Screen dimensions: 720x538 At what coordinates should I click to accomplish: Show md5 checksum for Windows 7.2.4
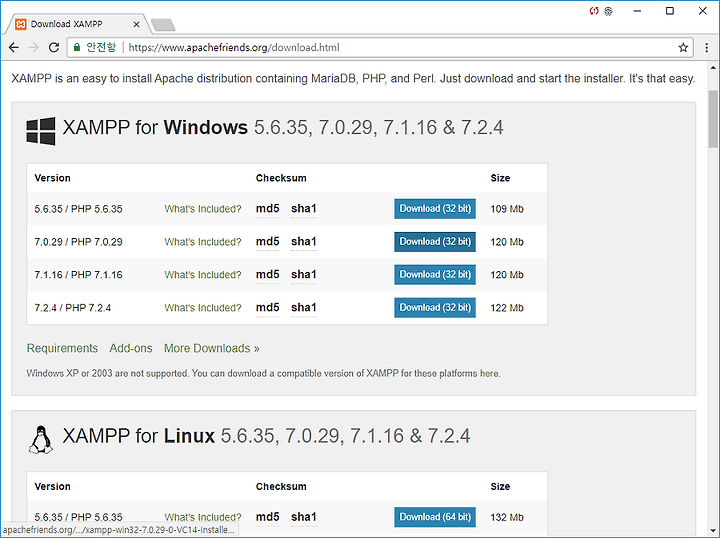coord(267,308)
